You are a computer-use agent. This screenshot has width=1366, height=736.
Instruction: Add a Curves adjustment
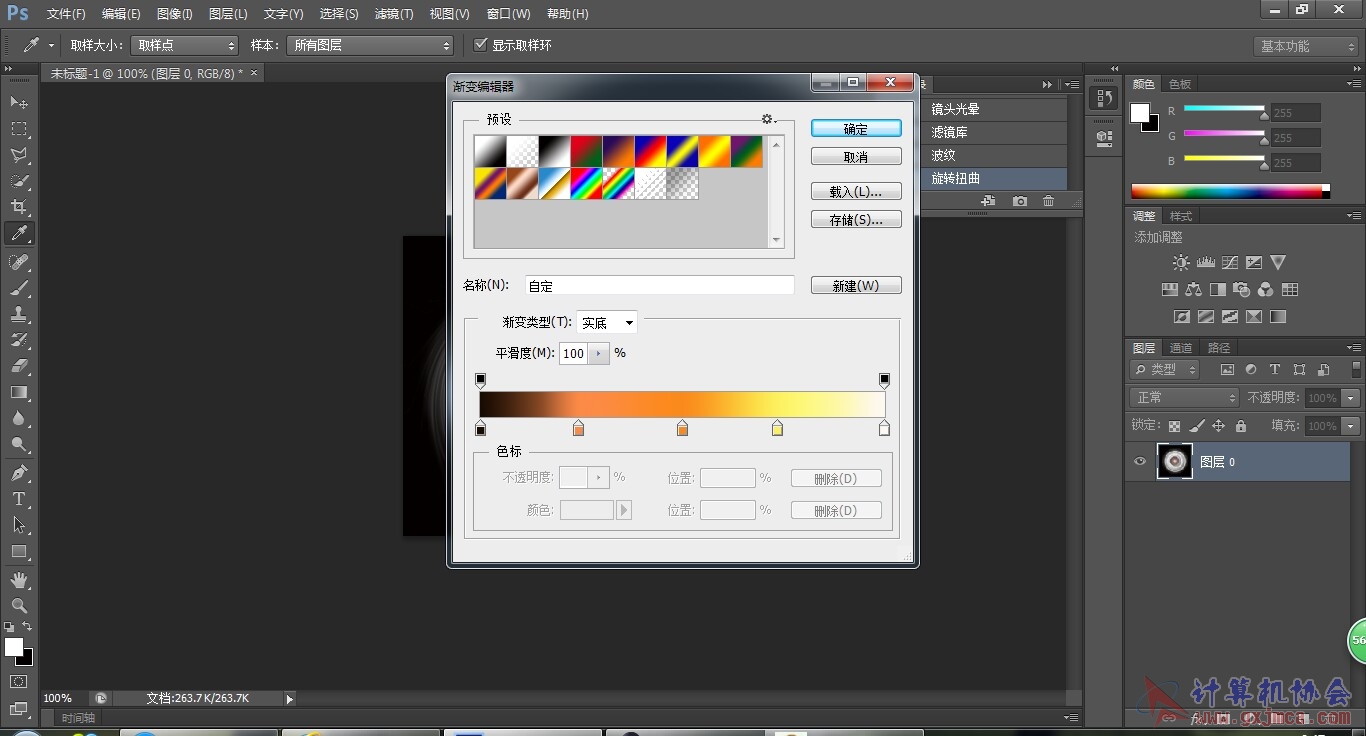tap(1229, 263)
